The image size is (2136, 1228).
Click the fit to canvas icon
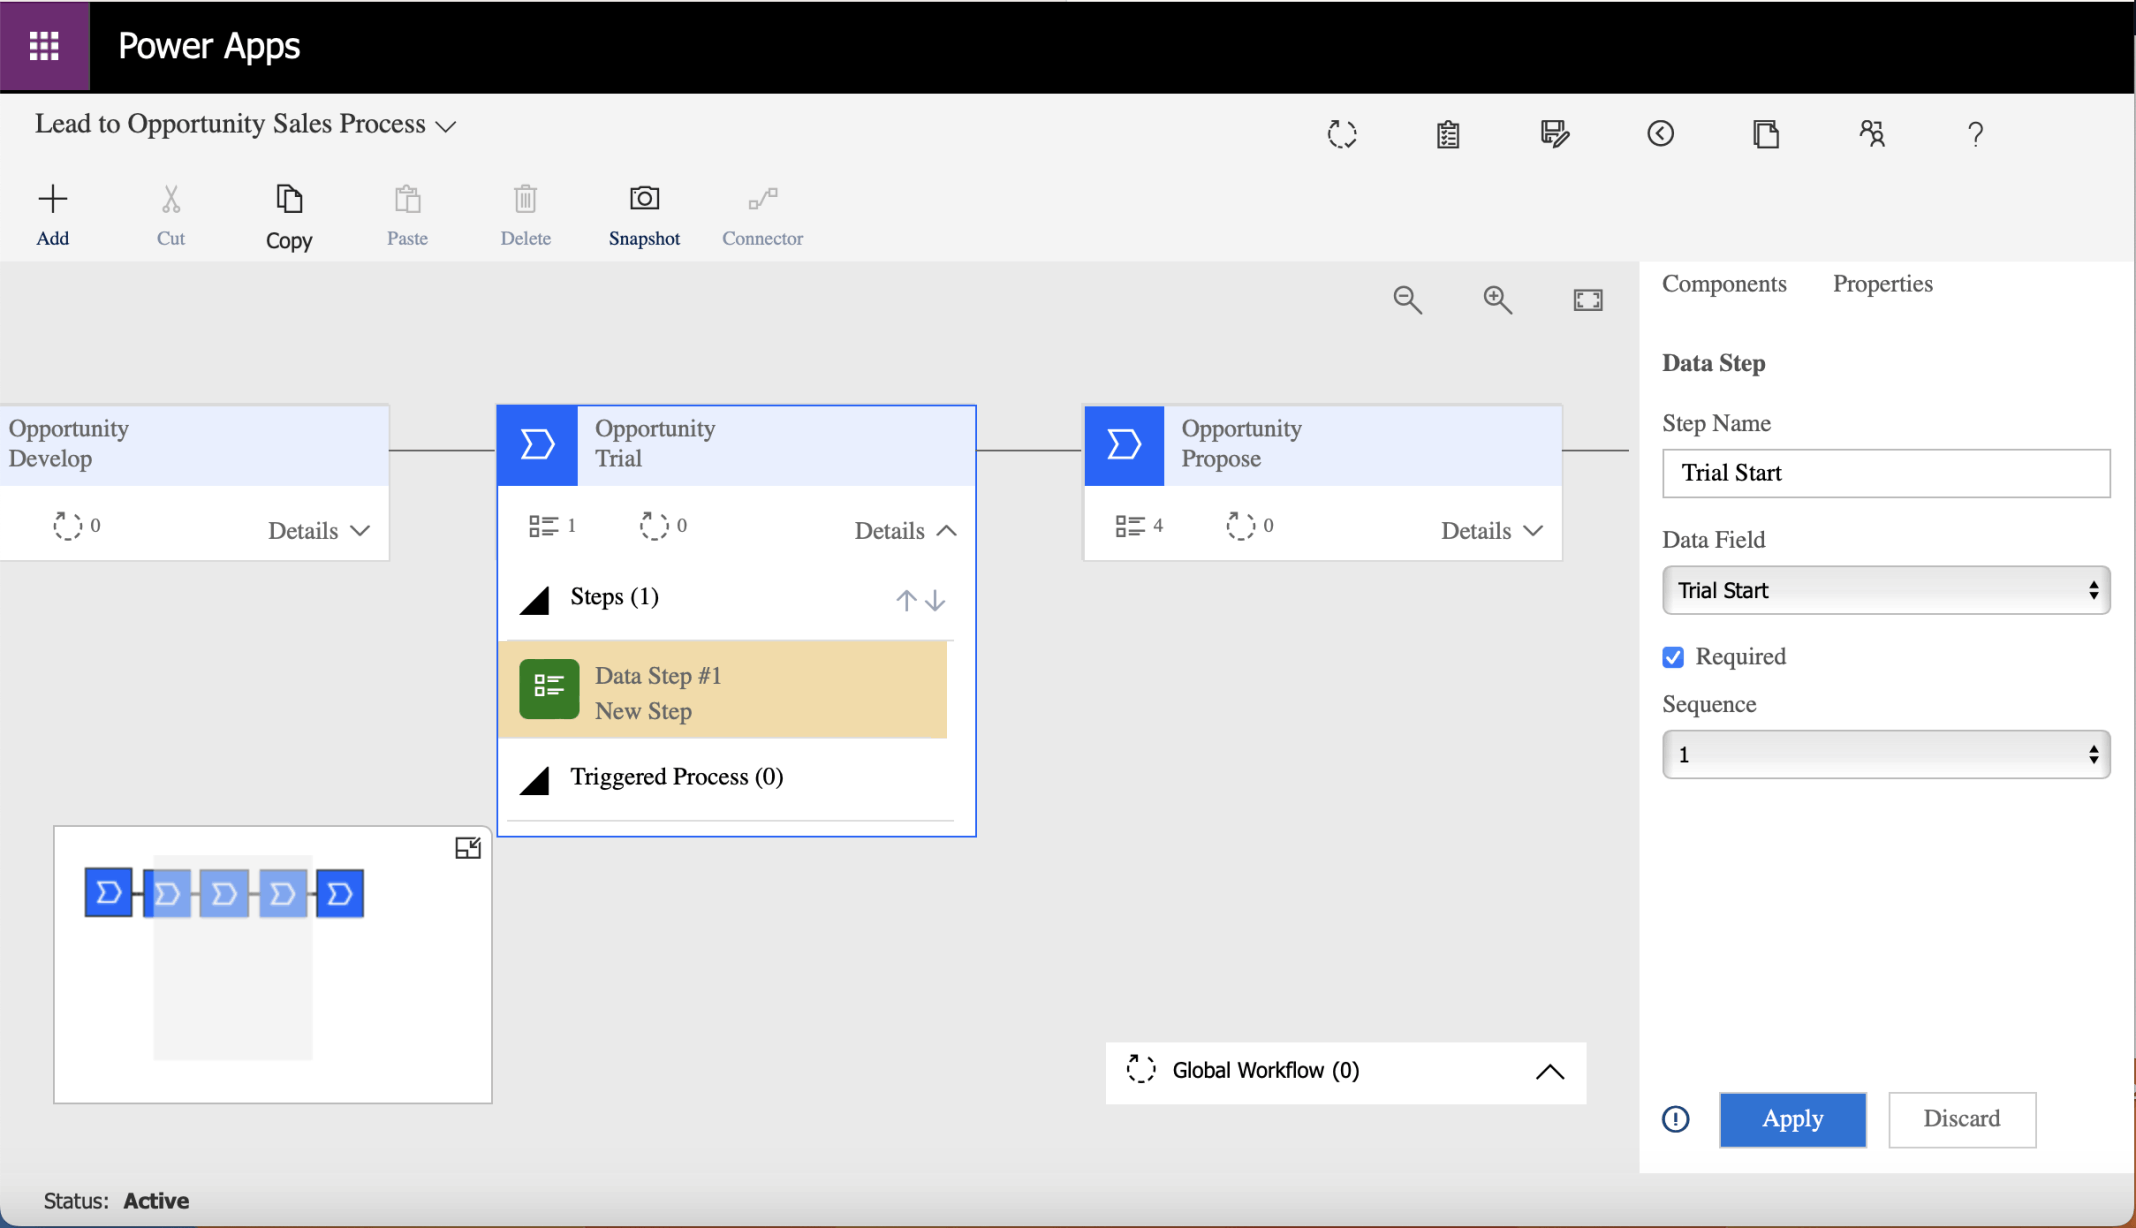[1587, 300]
